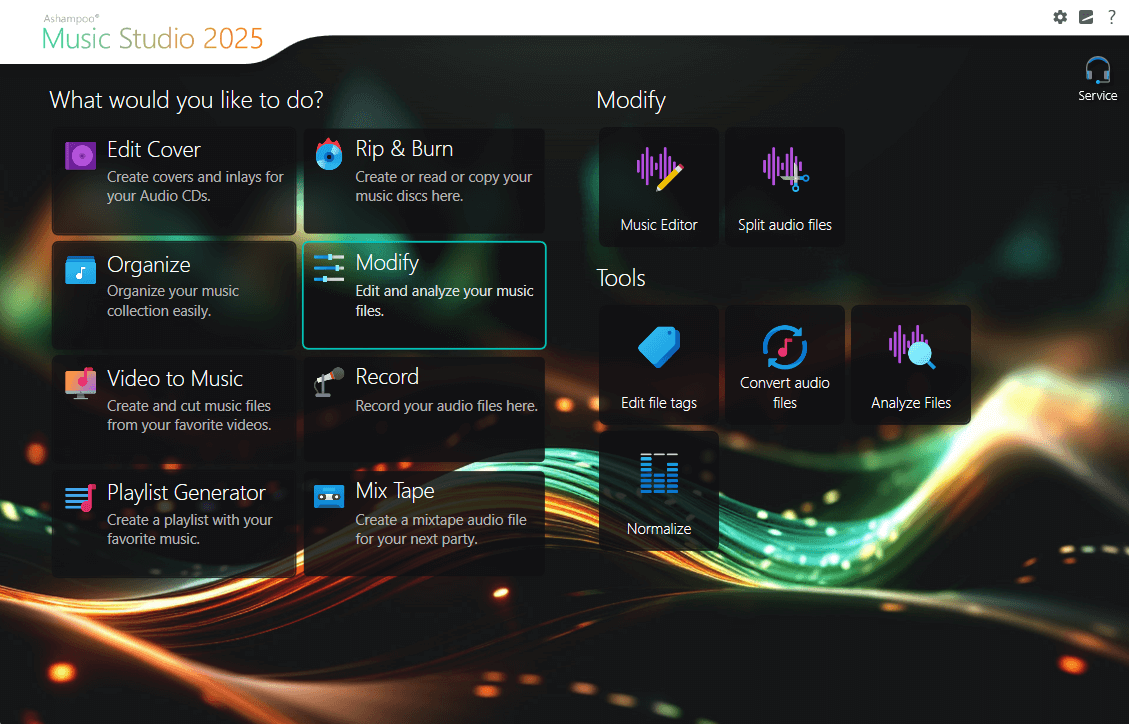Select Convert audio files tool
This screenshot has width=1129, height=724.
(784, 365)
